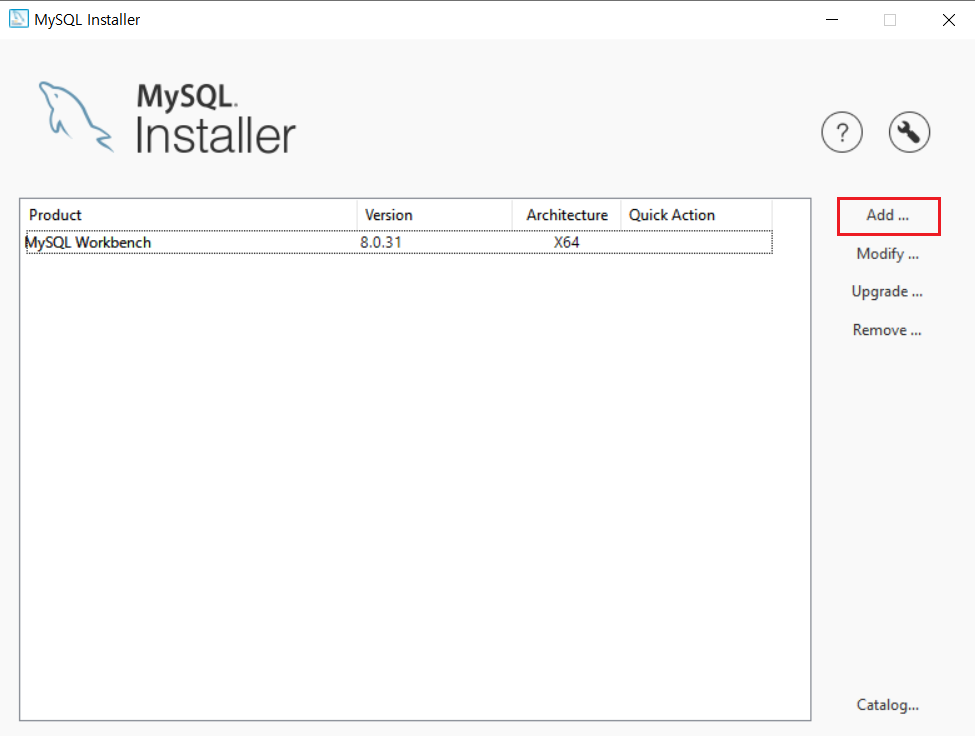Open the wrench options icon
Screen dimensions: 975x737
(909, 132)
